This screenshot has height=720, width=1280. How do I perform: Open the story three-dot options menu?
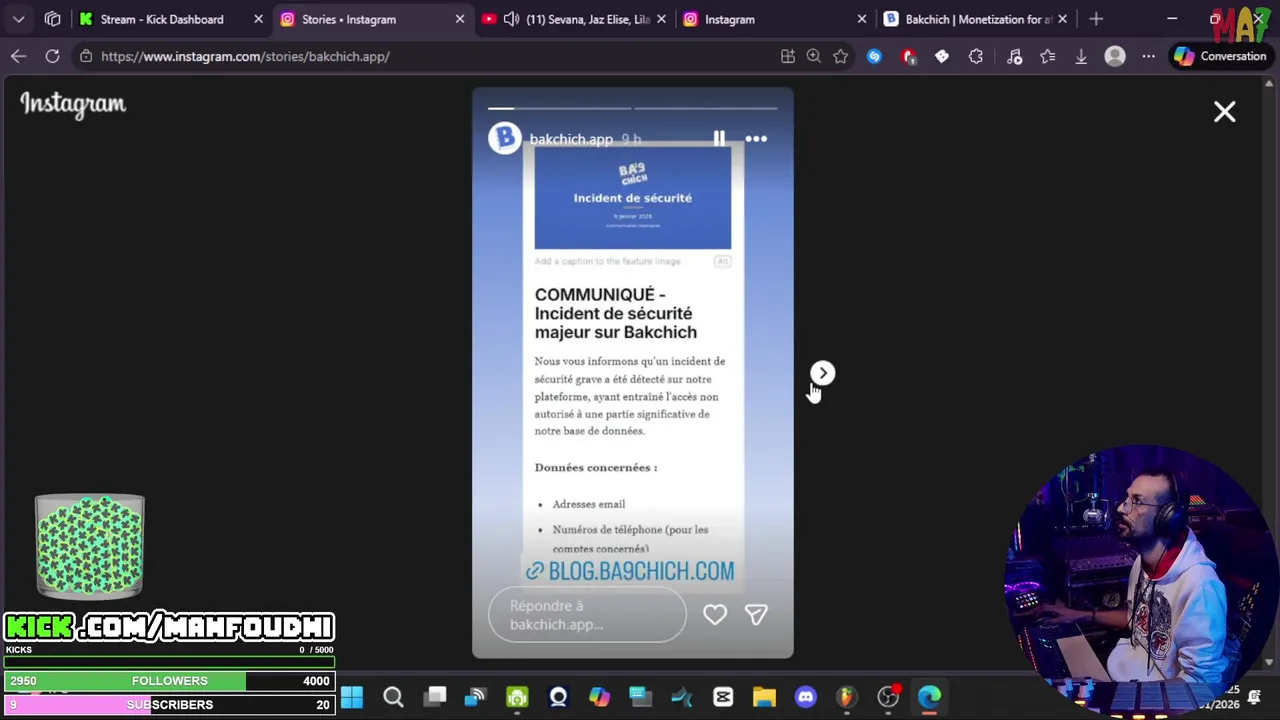click(756, 139)
